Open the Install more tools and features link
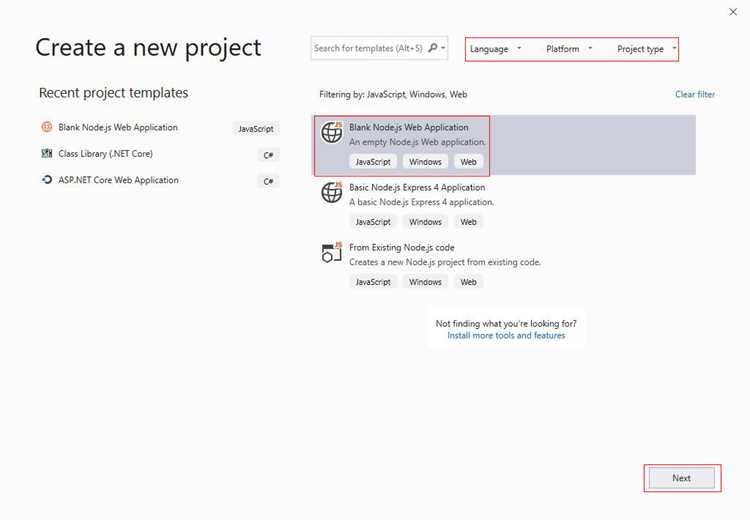The height and width of the screenshot is (520, 750). pyautogui.click(x=506, y=335)
